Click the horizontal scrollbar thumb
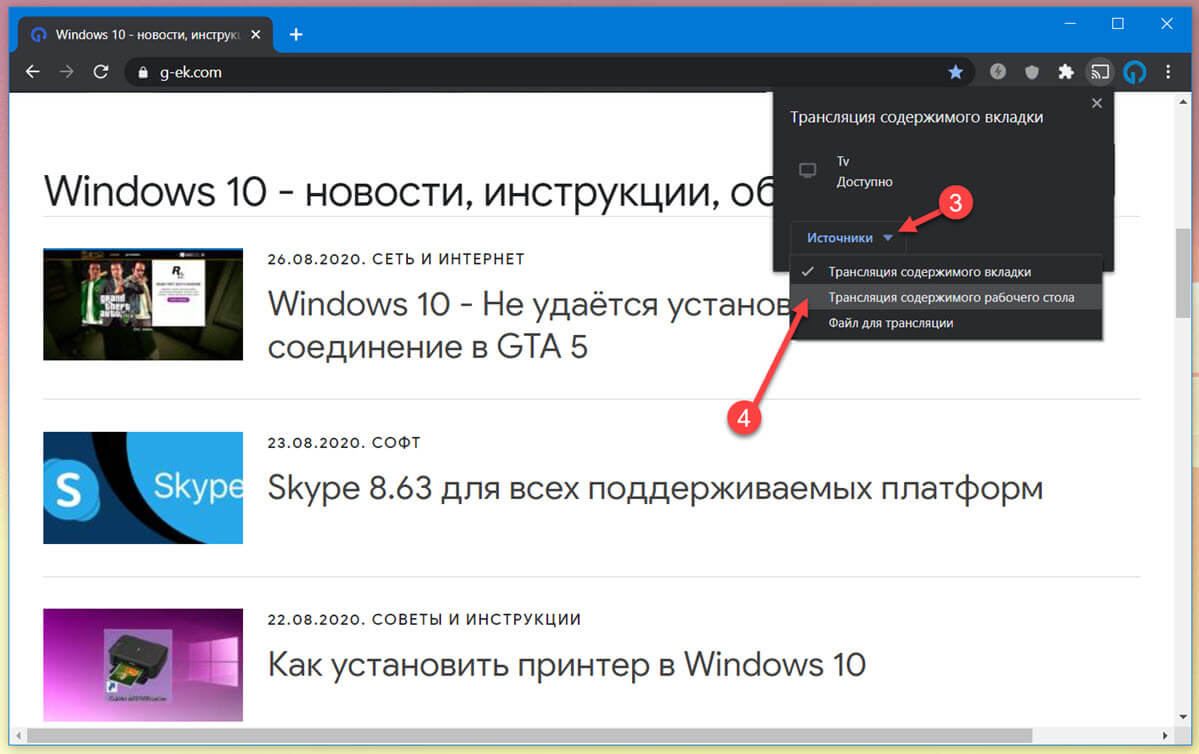 point(529,736)
